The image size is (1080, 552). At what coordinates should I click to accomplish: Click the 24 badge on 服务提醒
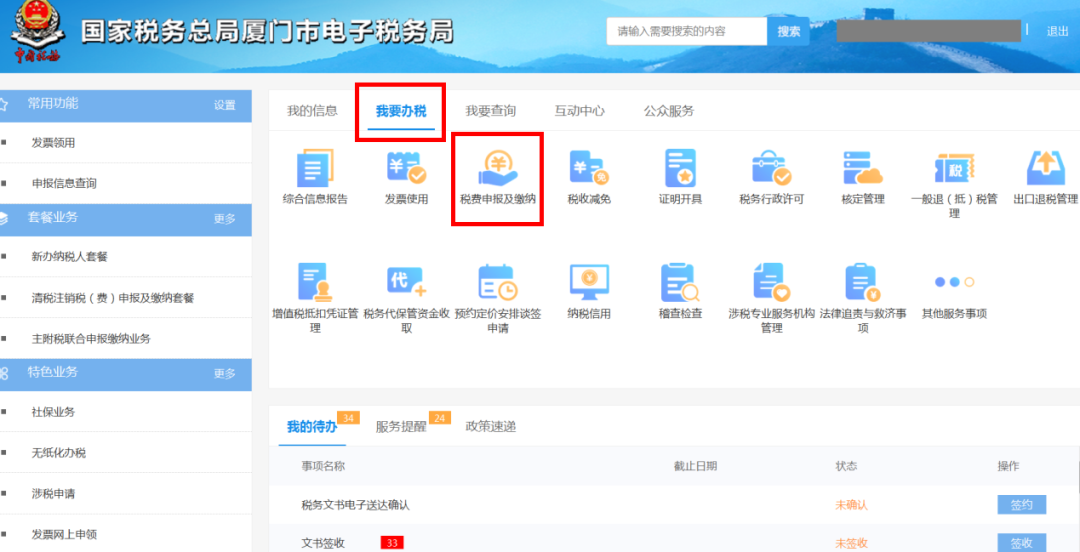[x=439, y=418]
